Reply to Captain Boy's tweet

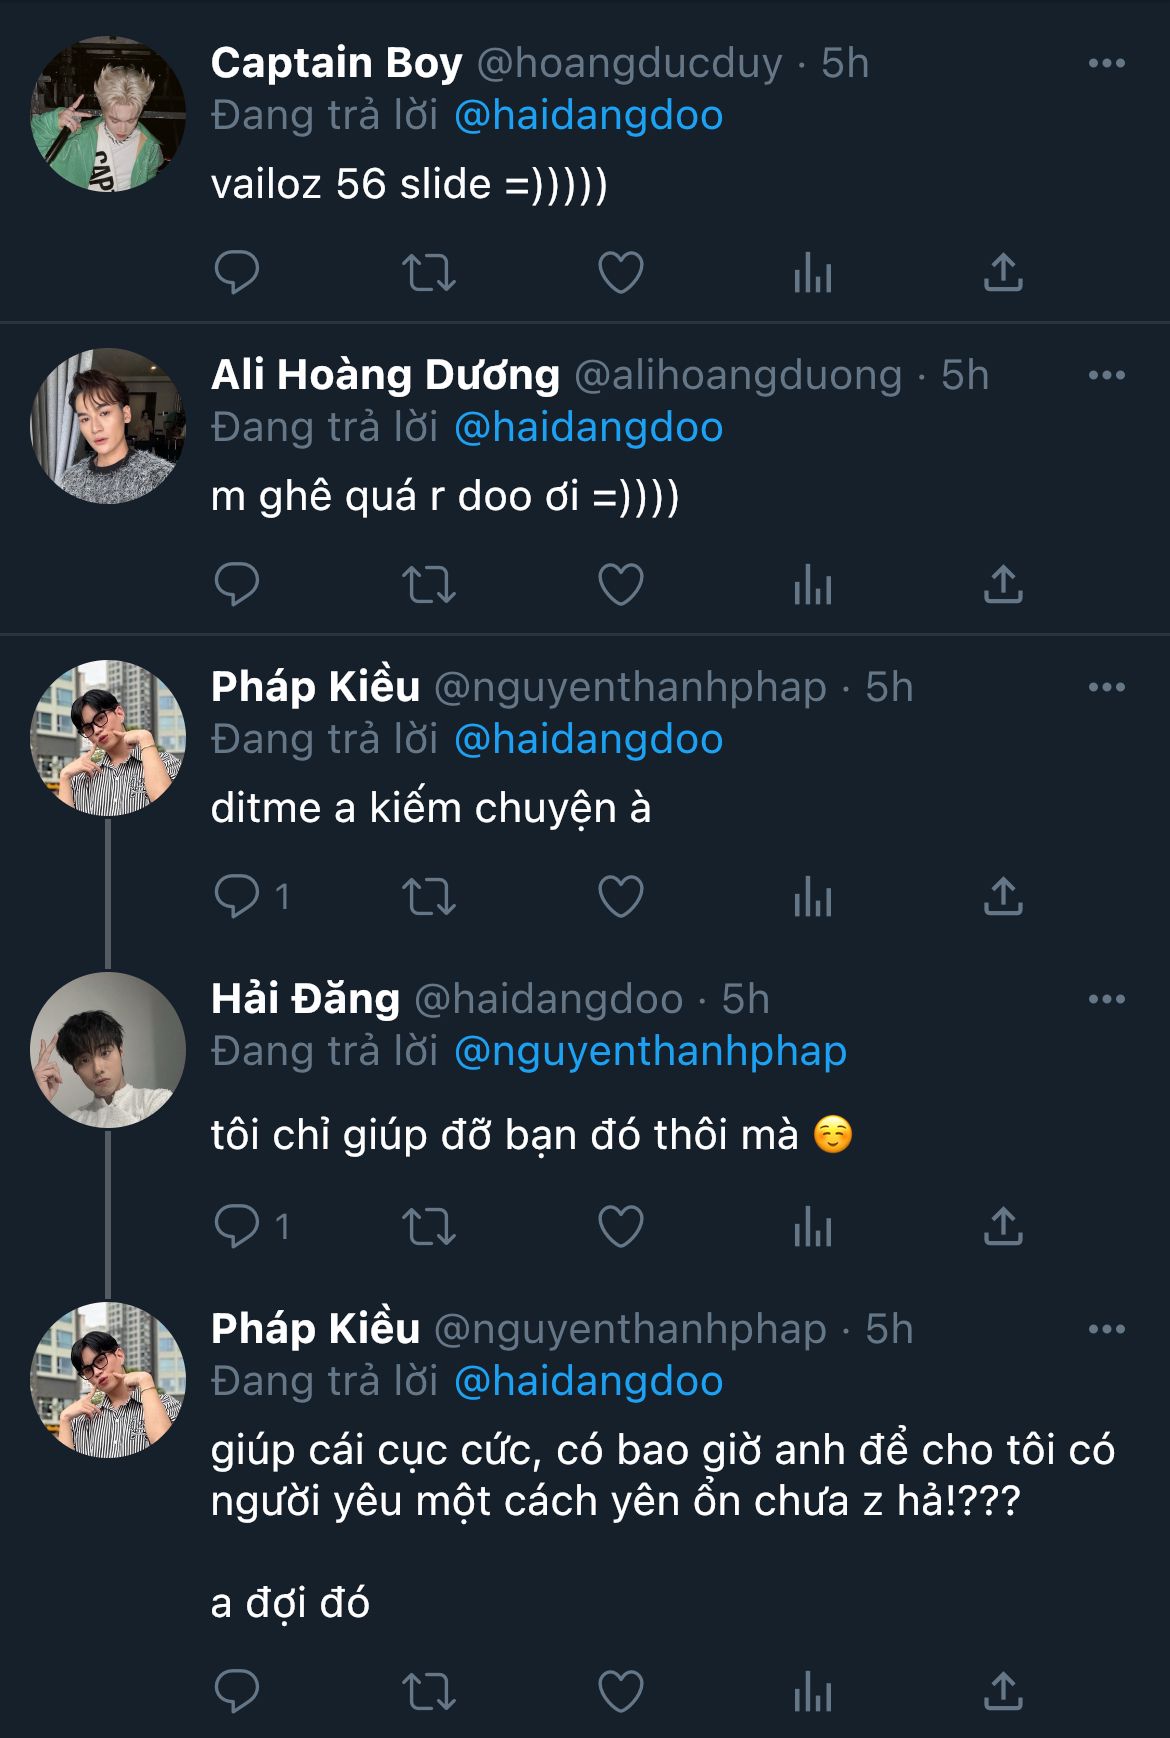tap(237, 272)
